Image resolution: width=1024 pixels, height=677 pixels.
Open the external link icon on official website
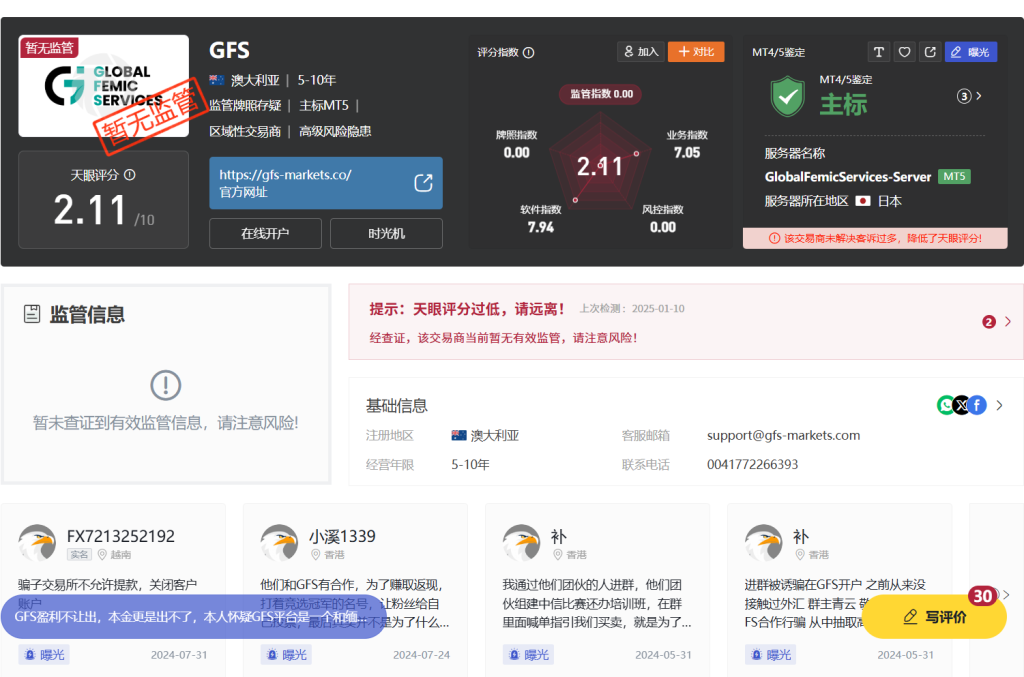[x=423, y=183]
